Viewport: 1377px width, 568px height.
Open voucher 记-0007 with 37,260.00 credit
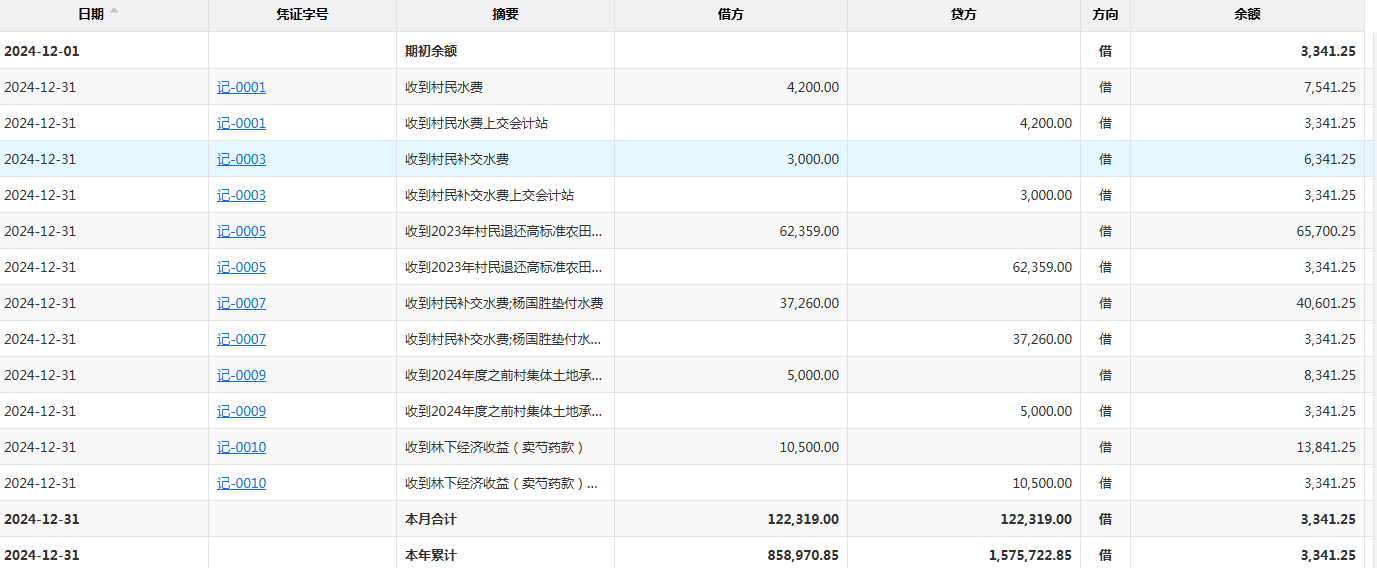(241, 339)
